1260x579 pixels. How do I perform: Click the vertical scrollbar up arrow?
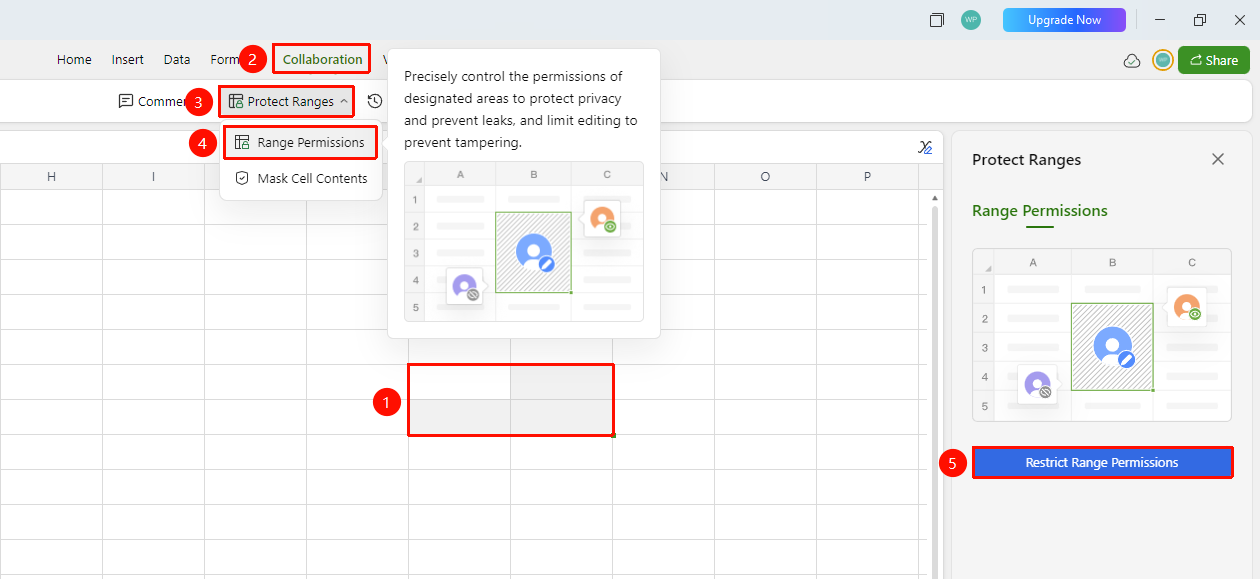pyautogui.click(x=934, y=197)
